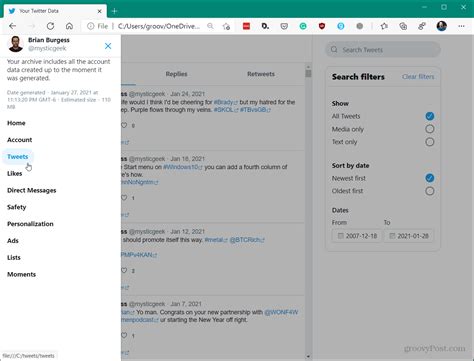Click the Brian Burgess profile photo
The width and height of the screenshot is (474, 361).
(16, 44)
